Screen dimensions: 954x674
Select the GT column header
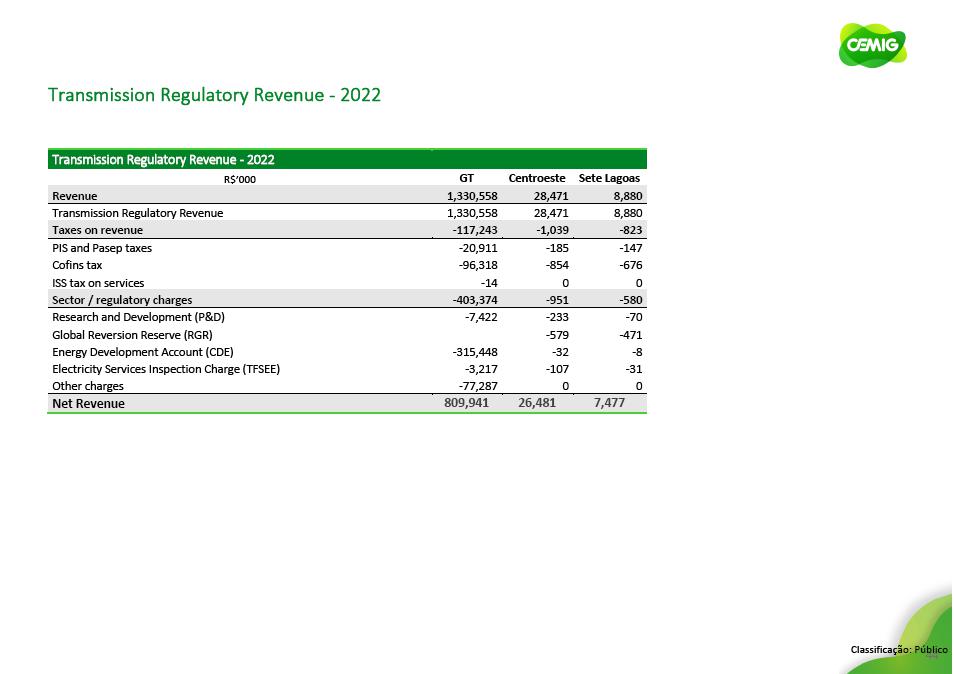pos(466,178)
